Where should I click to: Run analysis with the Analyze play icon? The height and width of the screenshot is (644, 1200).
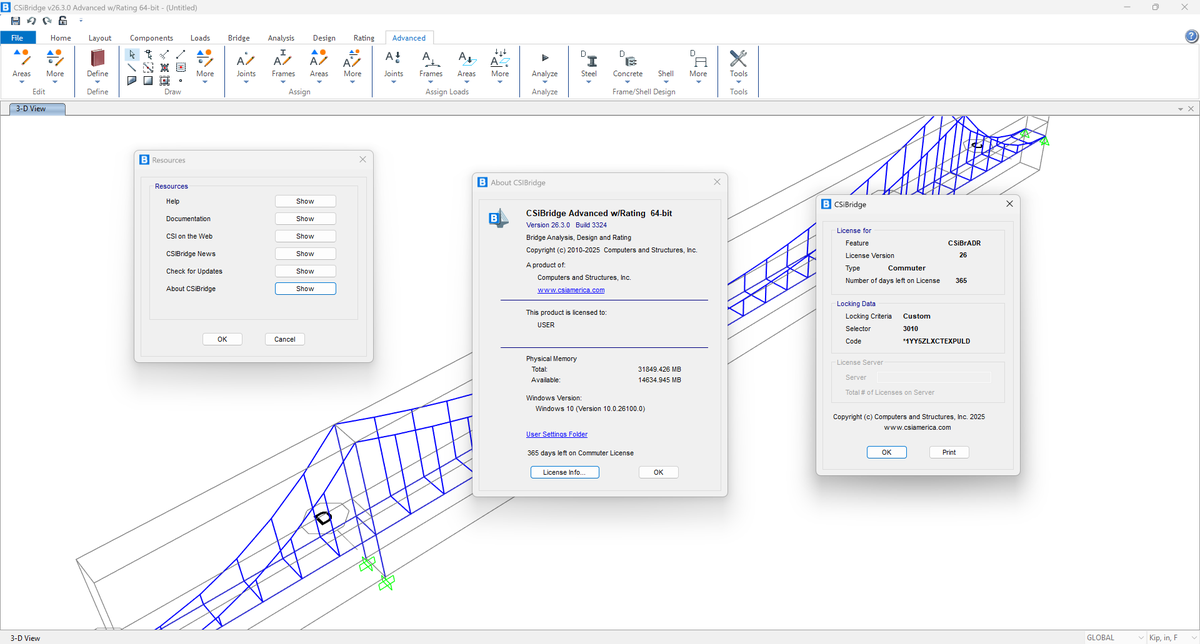[x=545, y=58]
